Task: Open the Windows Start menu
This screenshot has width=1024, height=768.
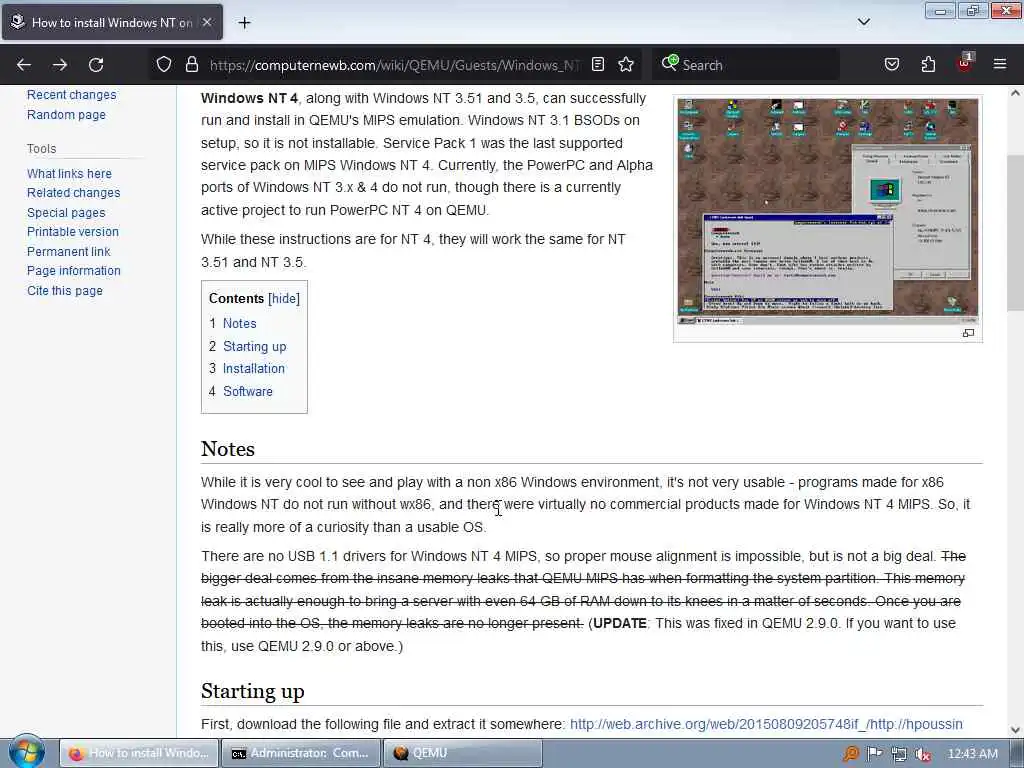Action: [x=26, y=752]
